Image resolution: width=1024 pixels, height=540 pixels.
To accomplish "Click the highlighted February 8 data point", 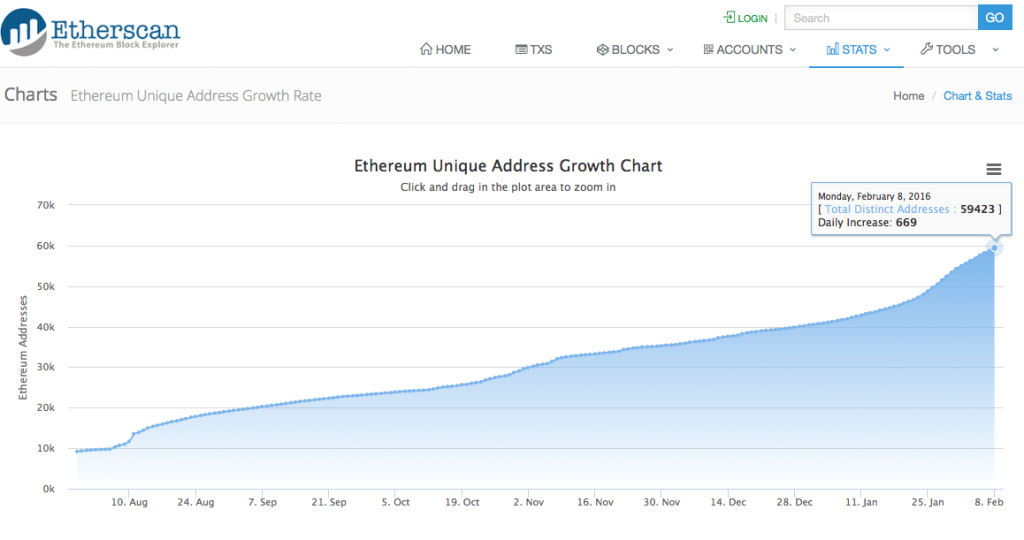I will [994, 247].
